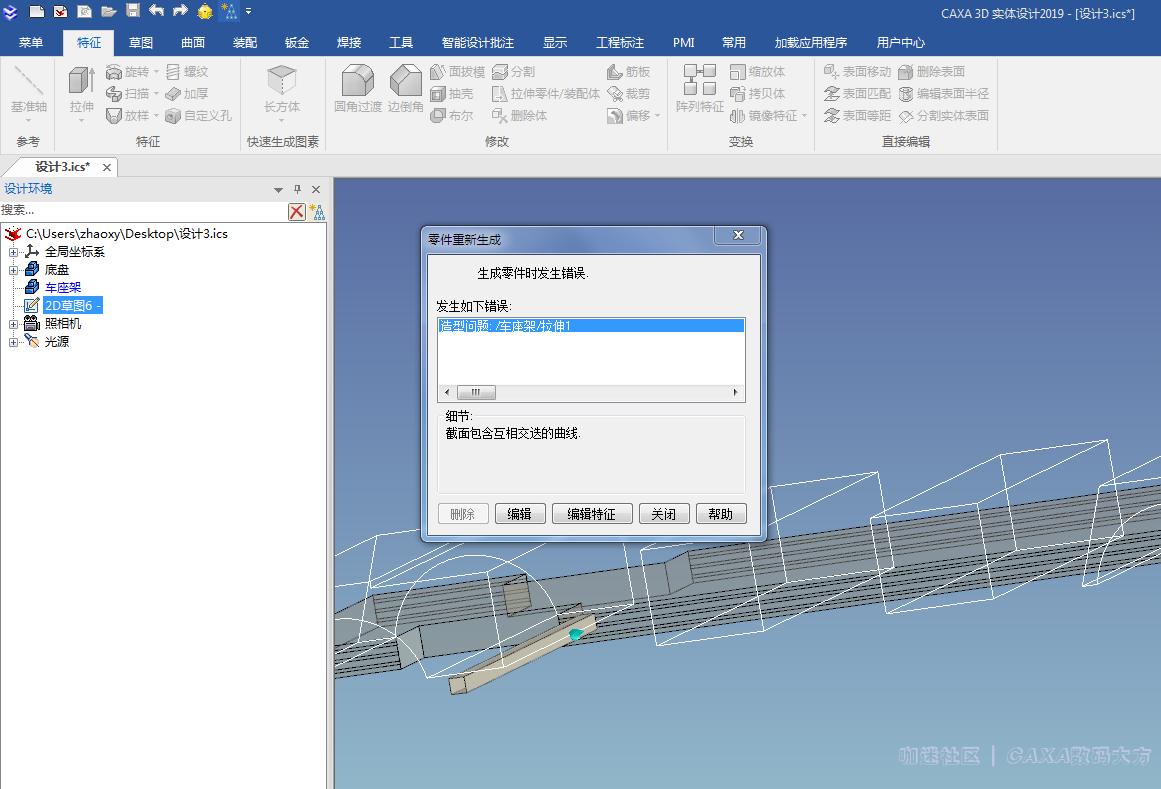The image size is (1161, 789).
Task: Select the 扫描 sweep tool
Action: 128,94
